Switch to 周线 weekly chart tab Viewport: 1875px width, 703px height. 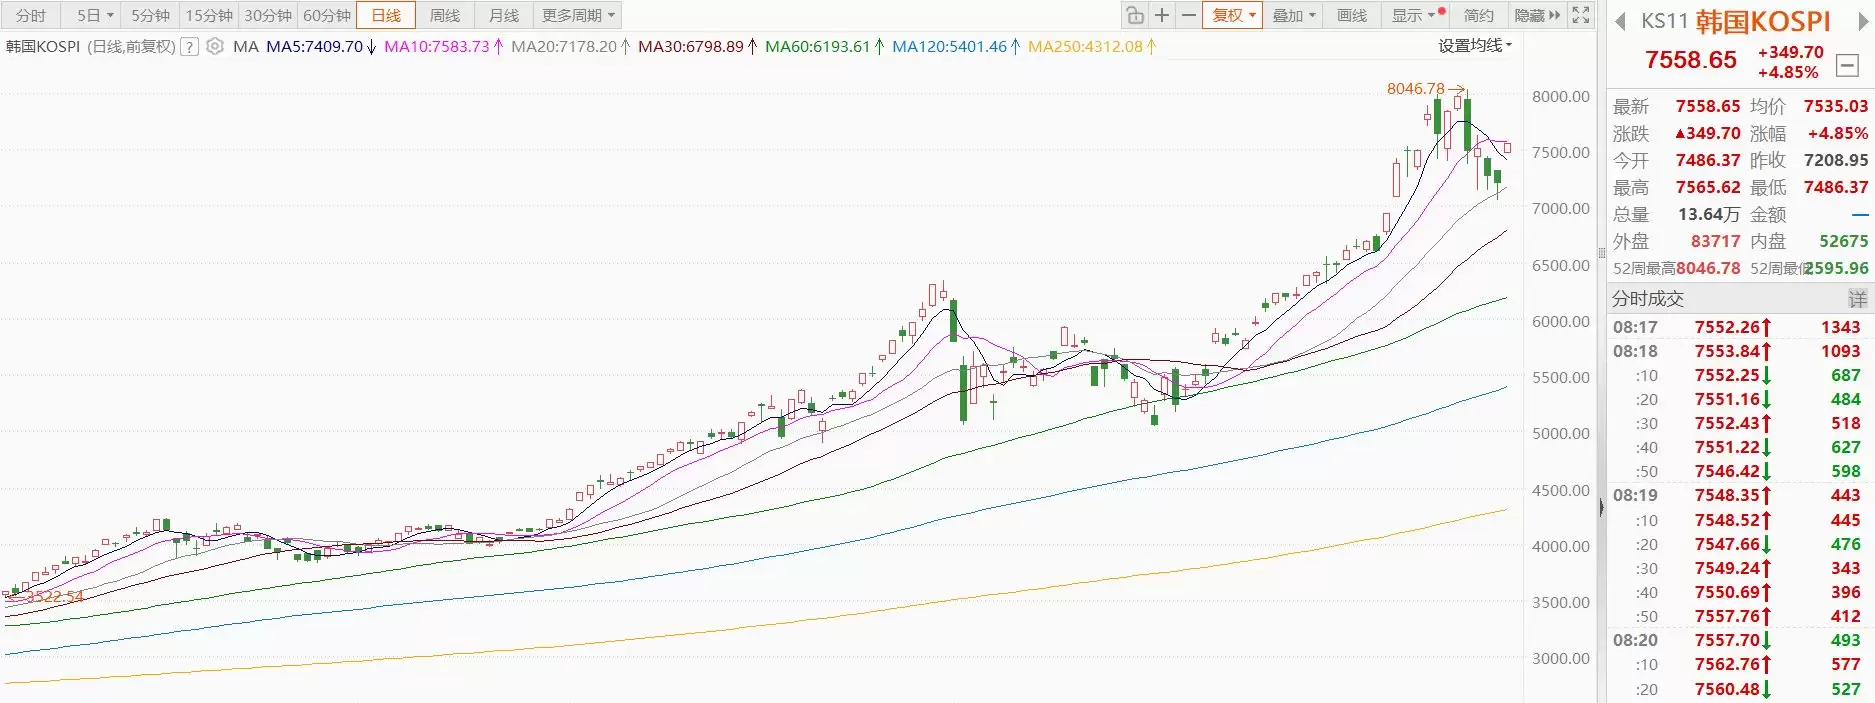pyautogui.click(x=445, y=15)
